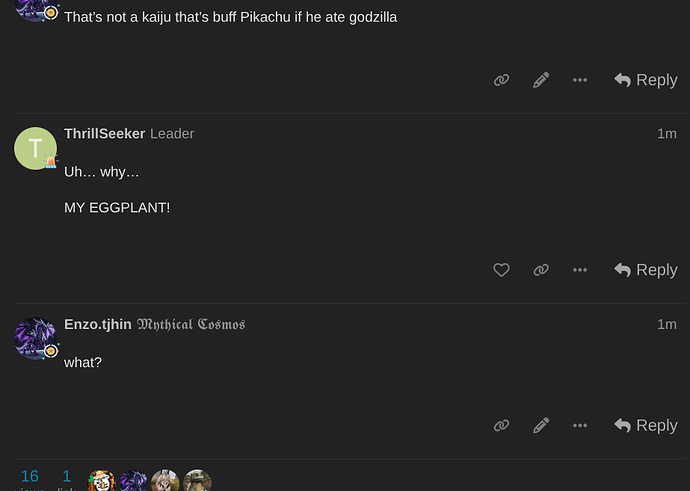Open ellipsis menu on the "what?" post
Screen dimensions: 690x491
point(580,425)
